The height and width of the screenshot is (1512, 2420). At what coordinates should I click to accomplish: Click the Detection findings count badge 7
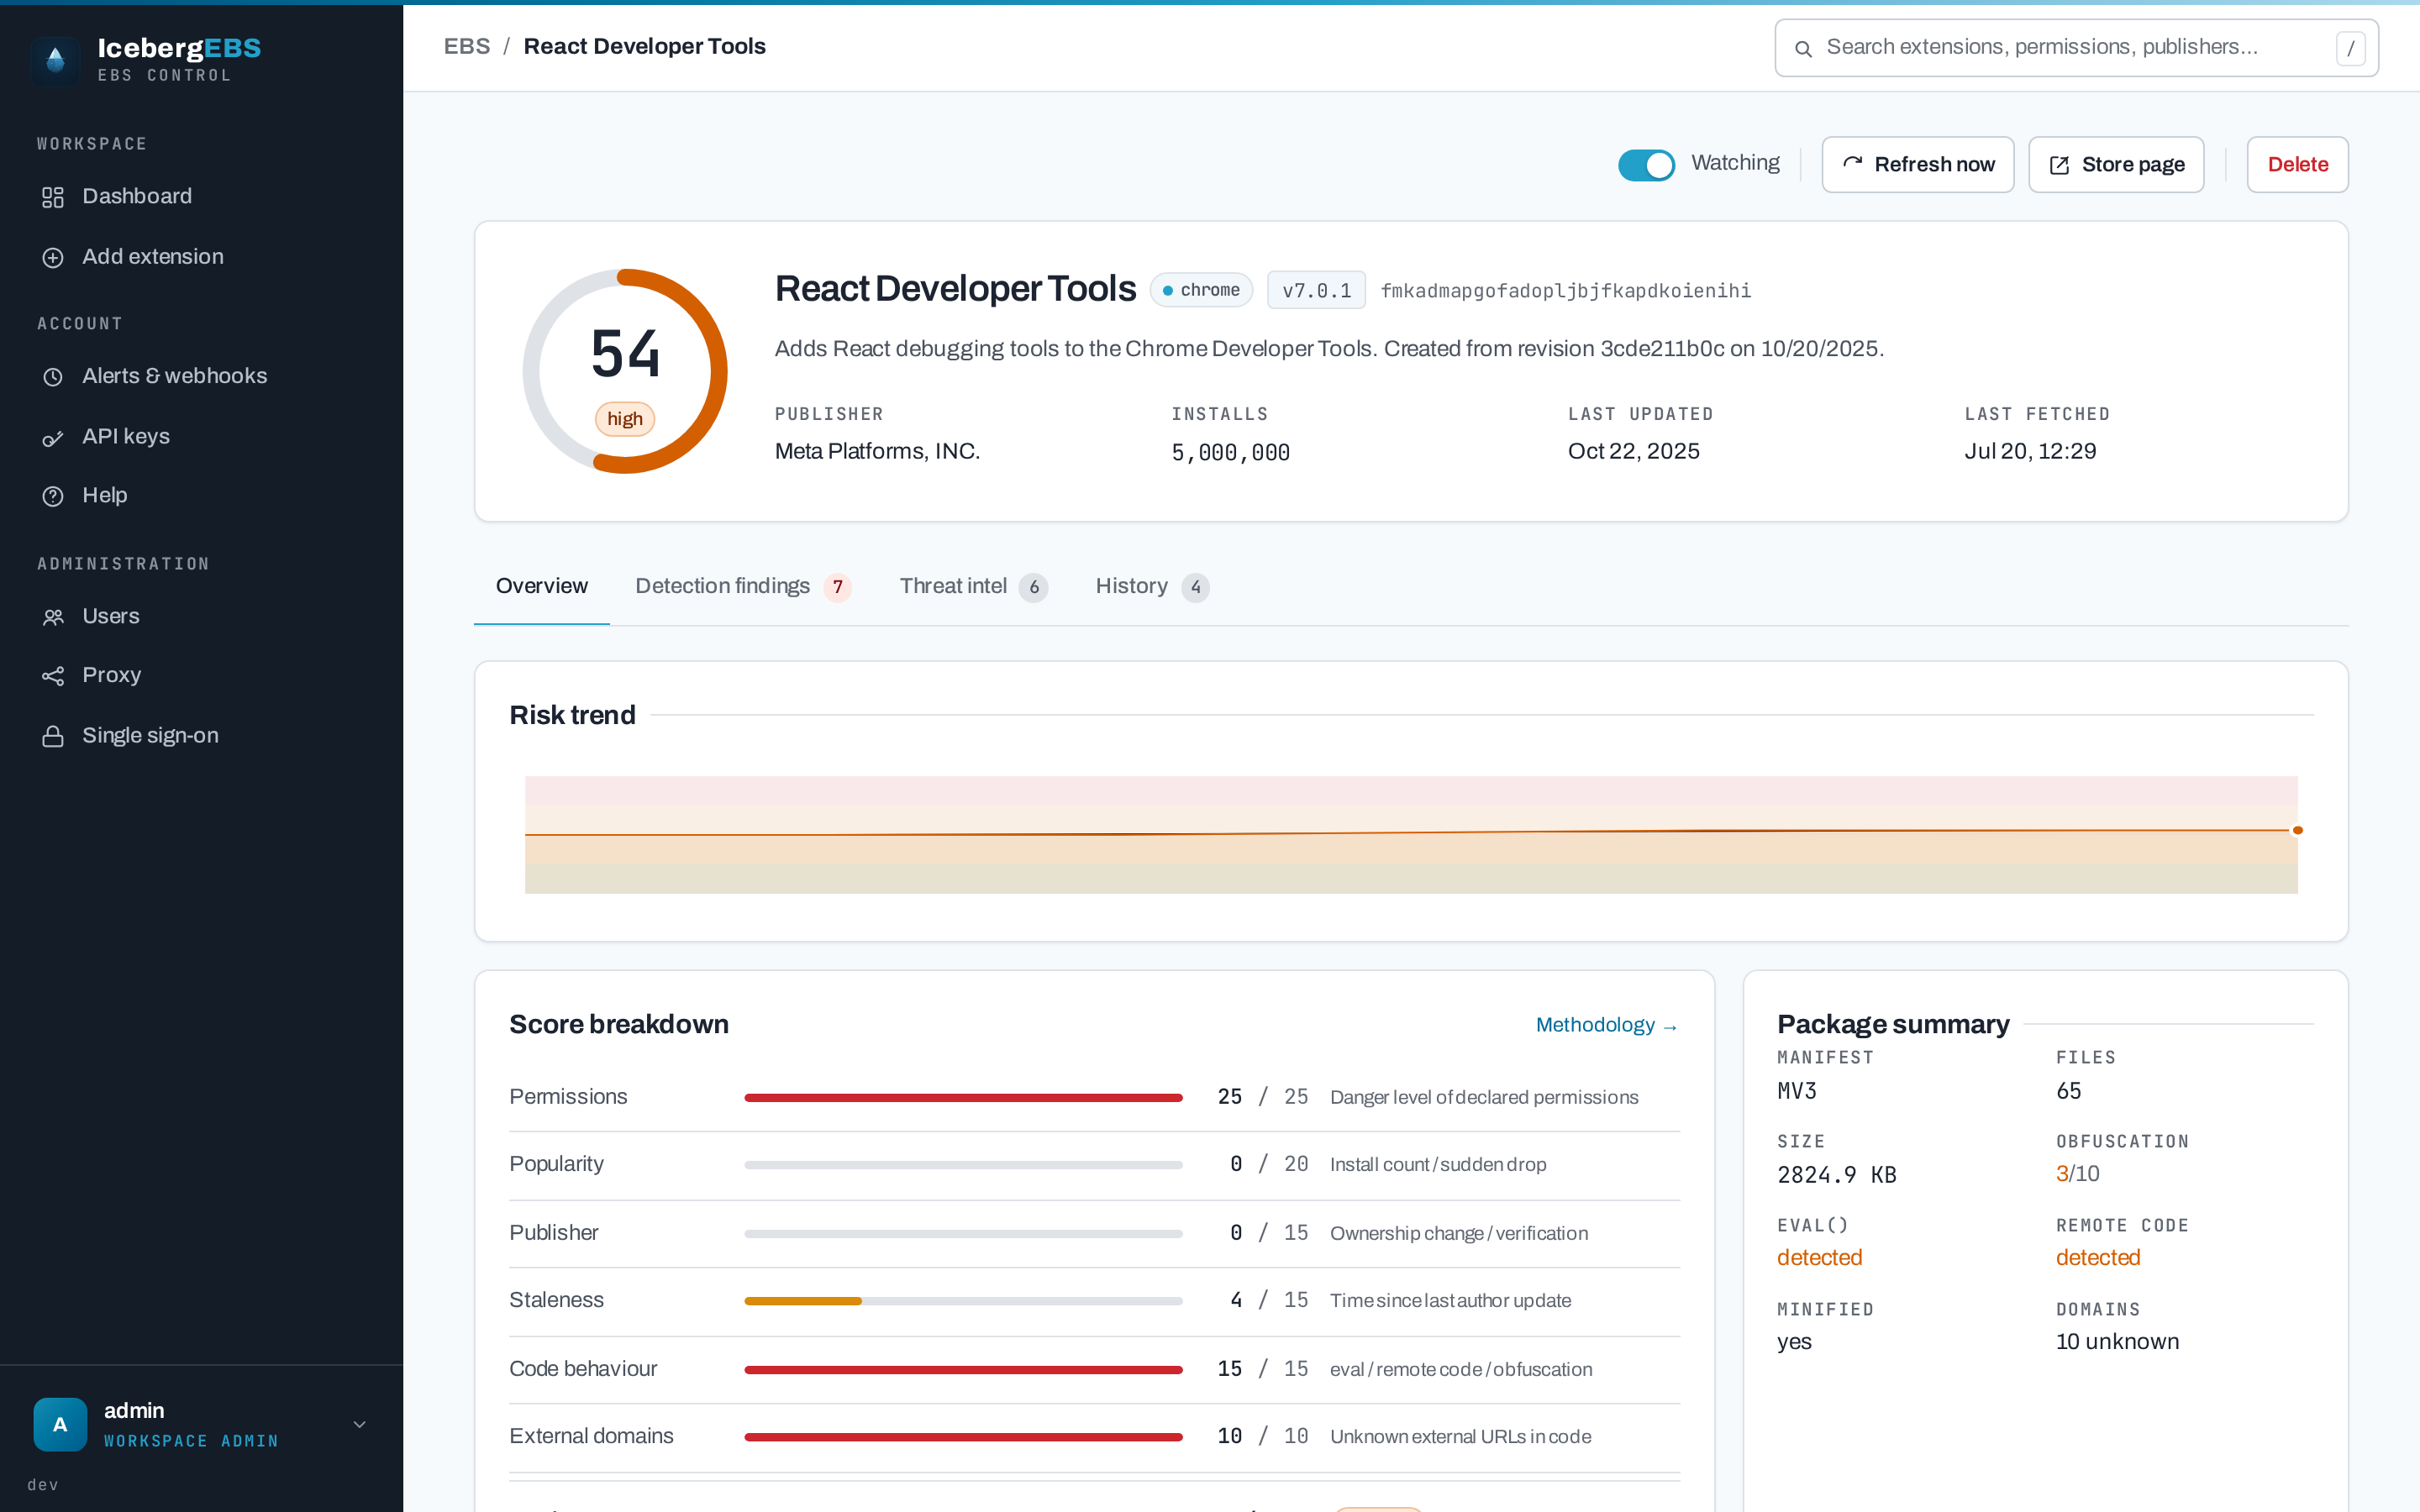(x=837, y=588)
